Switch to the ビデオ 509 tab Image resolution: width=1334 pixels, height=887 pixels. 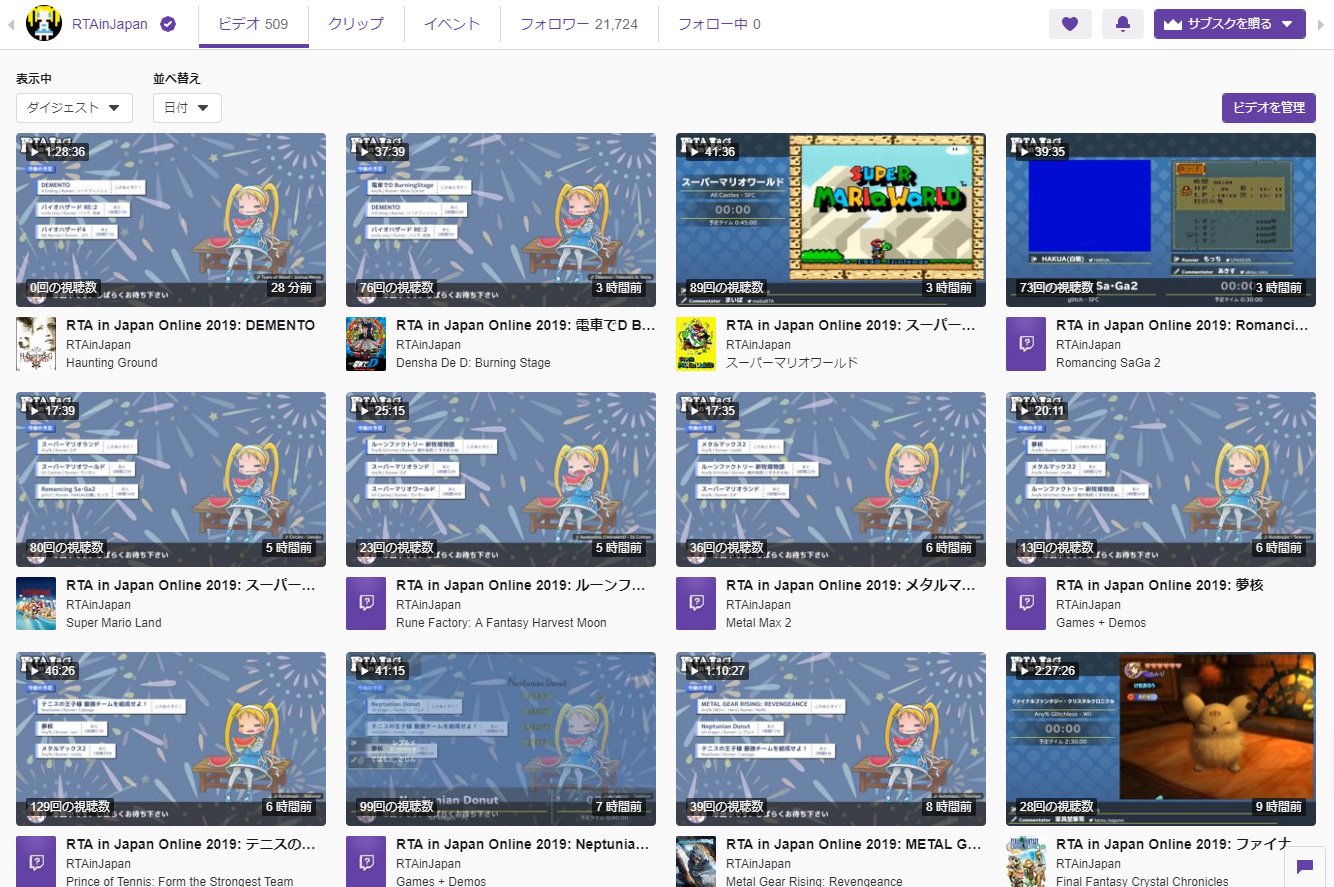tap(254, 24)
